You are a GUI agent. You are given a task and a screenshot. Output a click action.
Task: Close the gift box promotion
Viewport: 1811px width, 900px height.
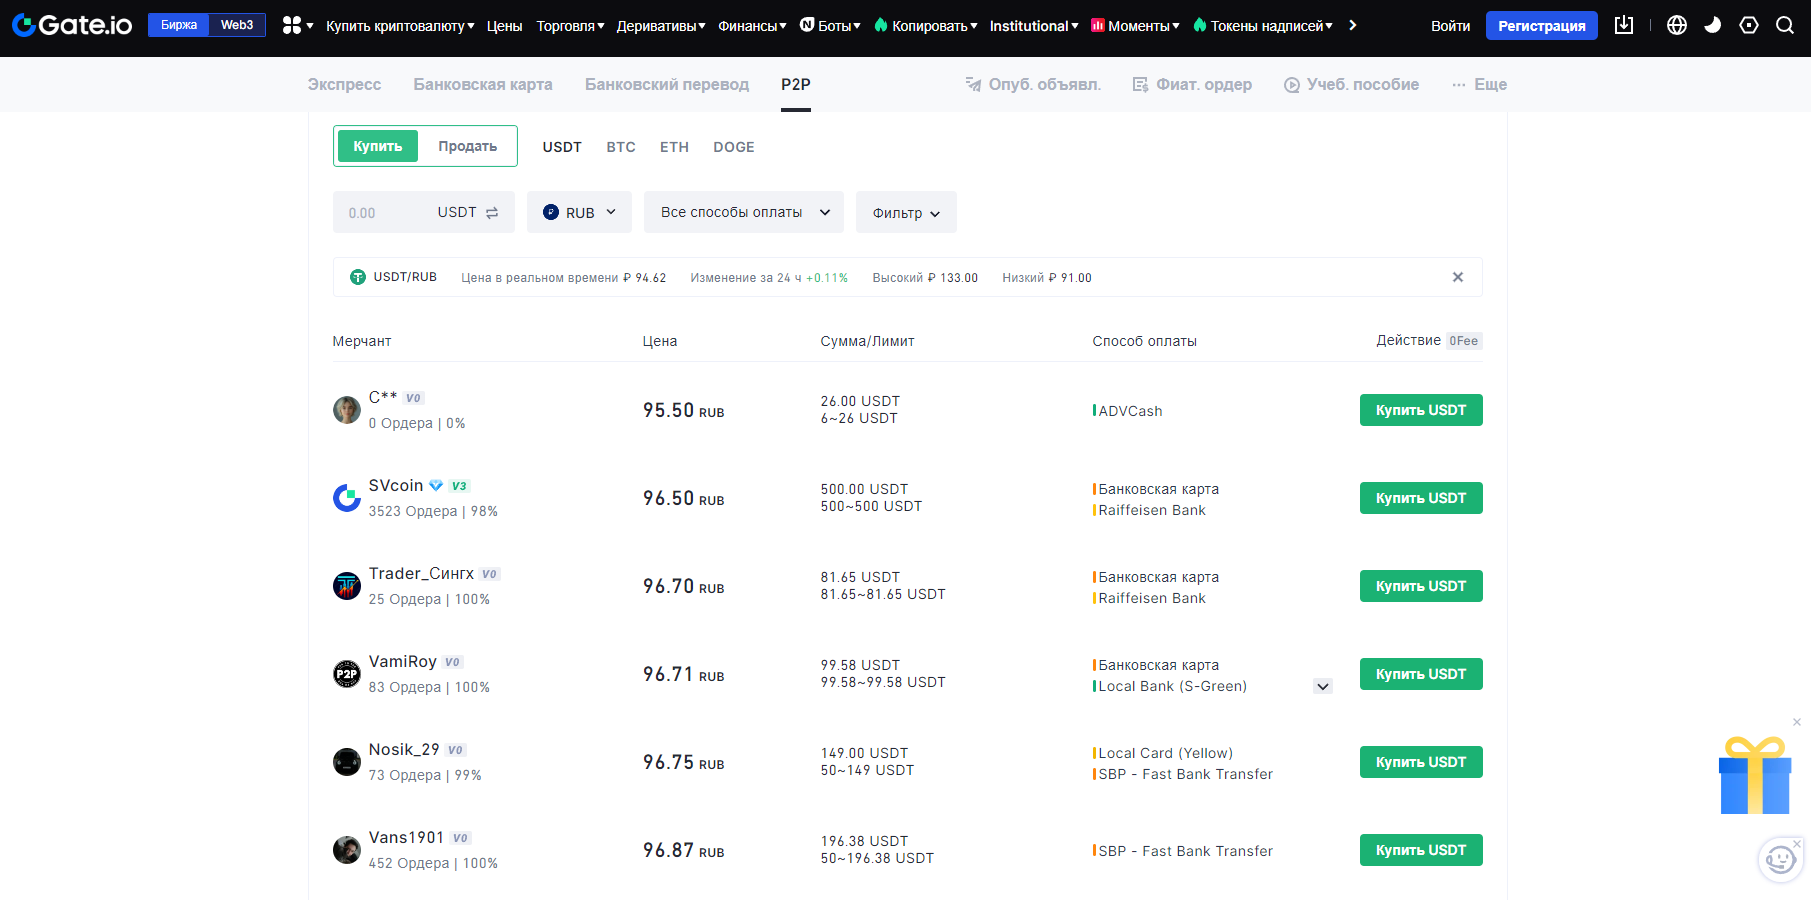click(x=1797, y=722)
